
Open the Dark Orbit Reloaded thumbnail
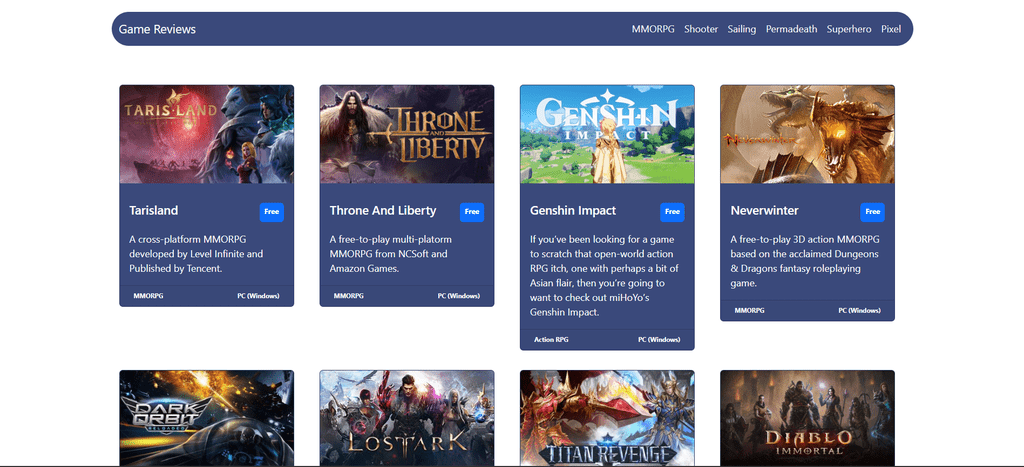tap(206, 418)
